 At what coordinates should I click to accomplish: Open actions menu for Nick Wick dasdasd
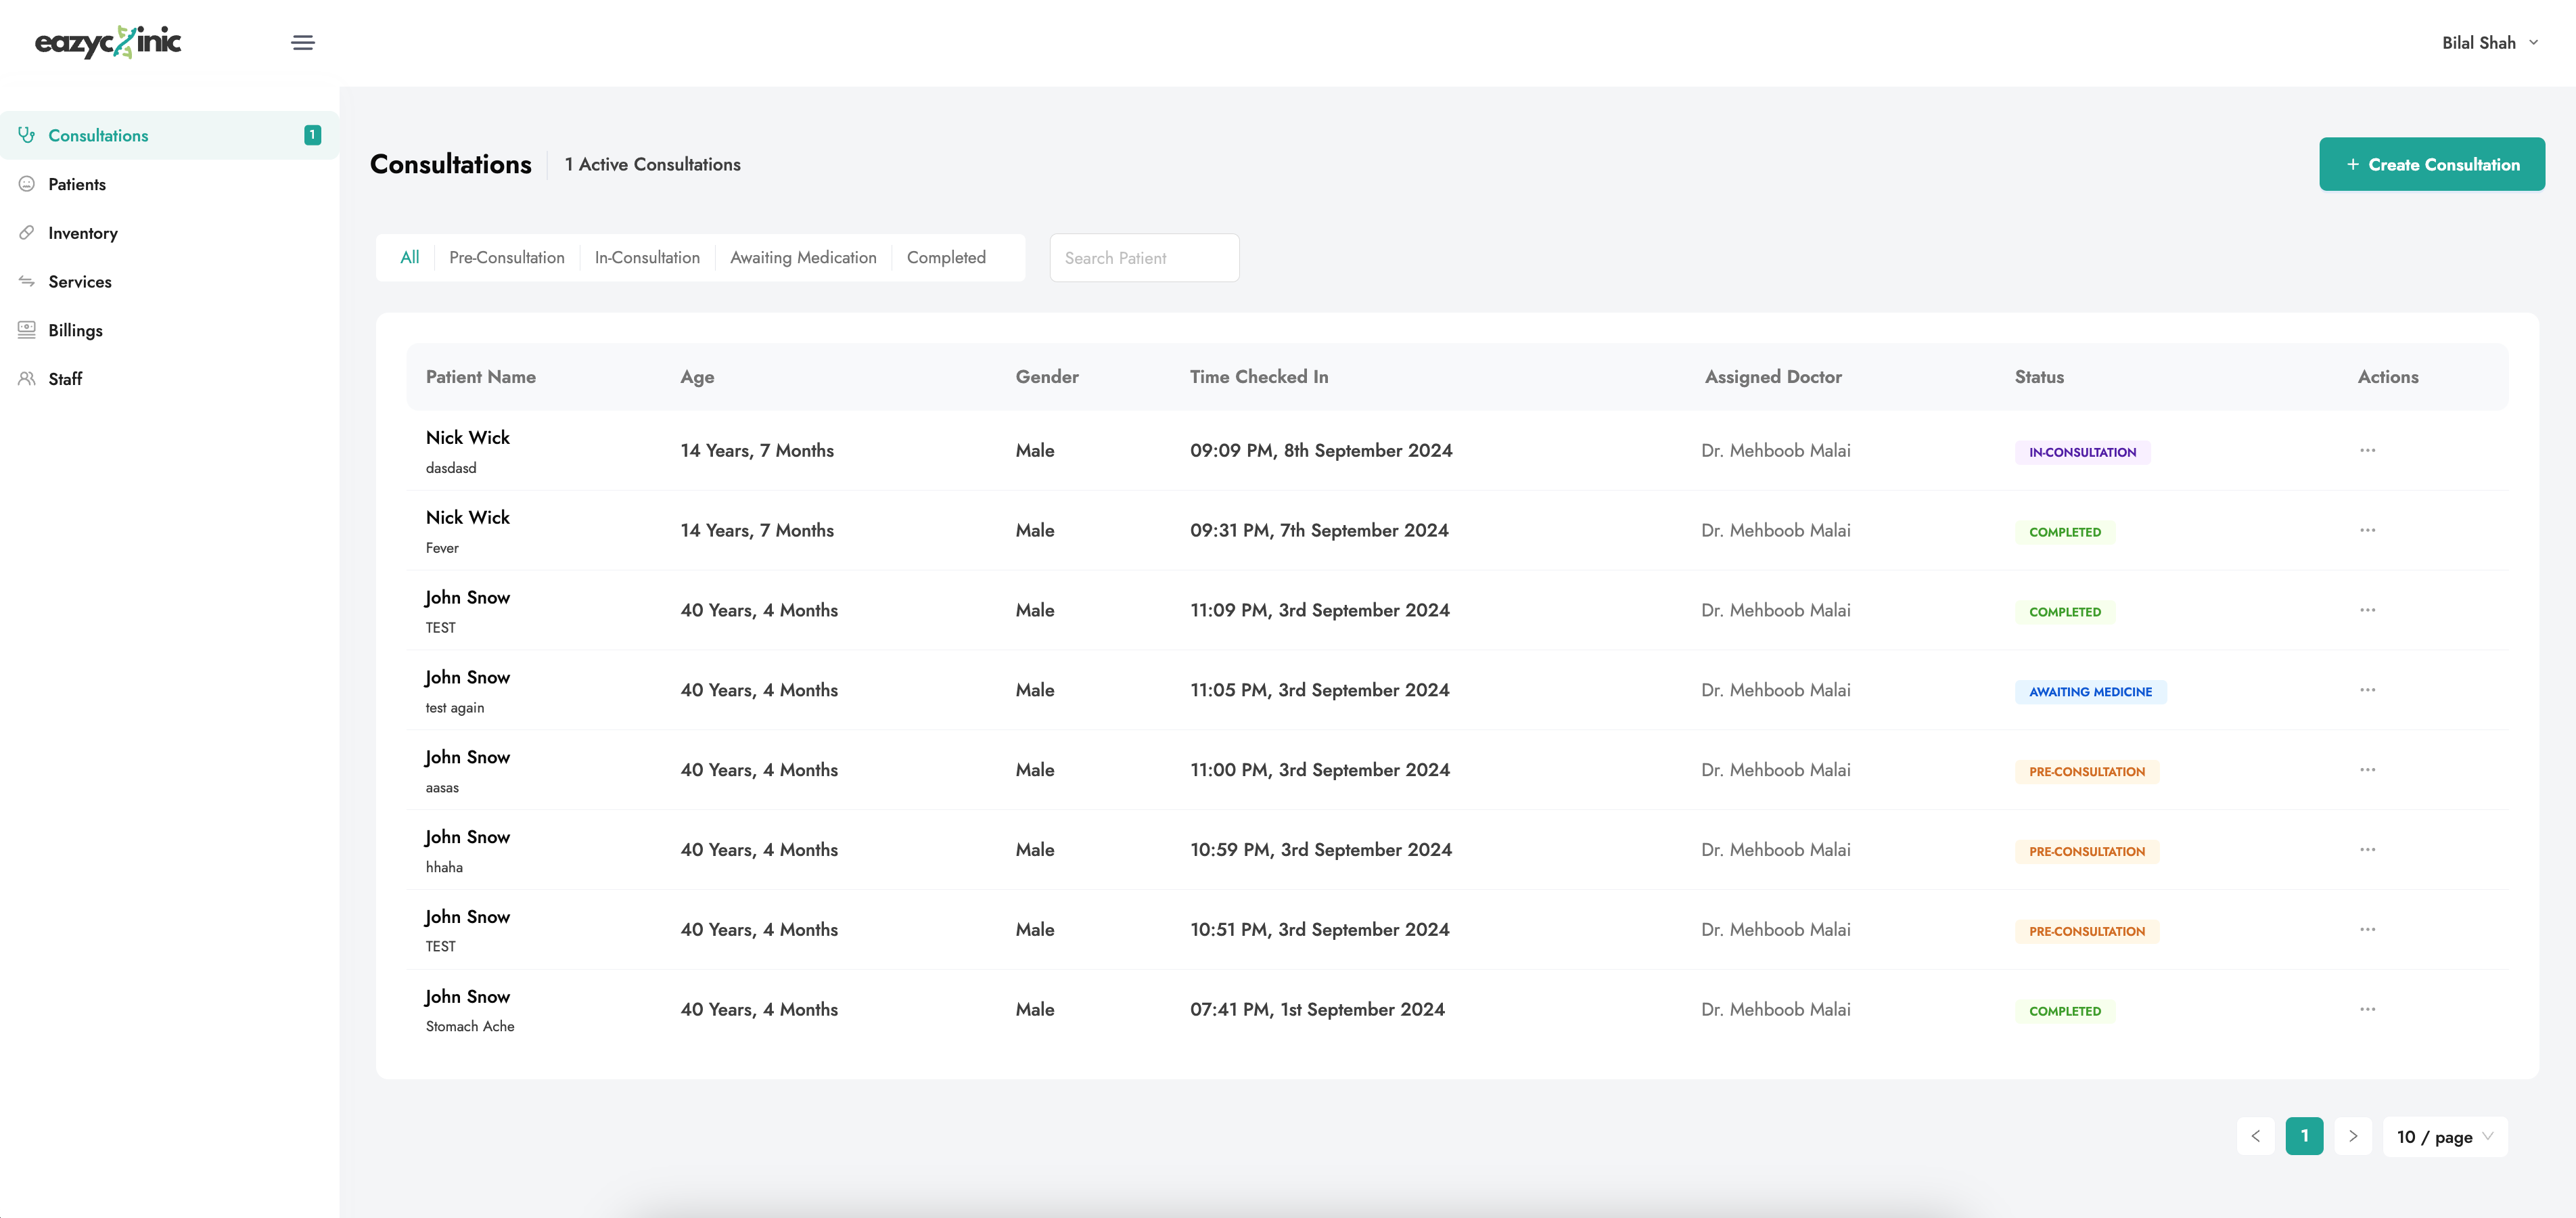click(2367, 450)
